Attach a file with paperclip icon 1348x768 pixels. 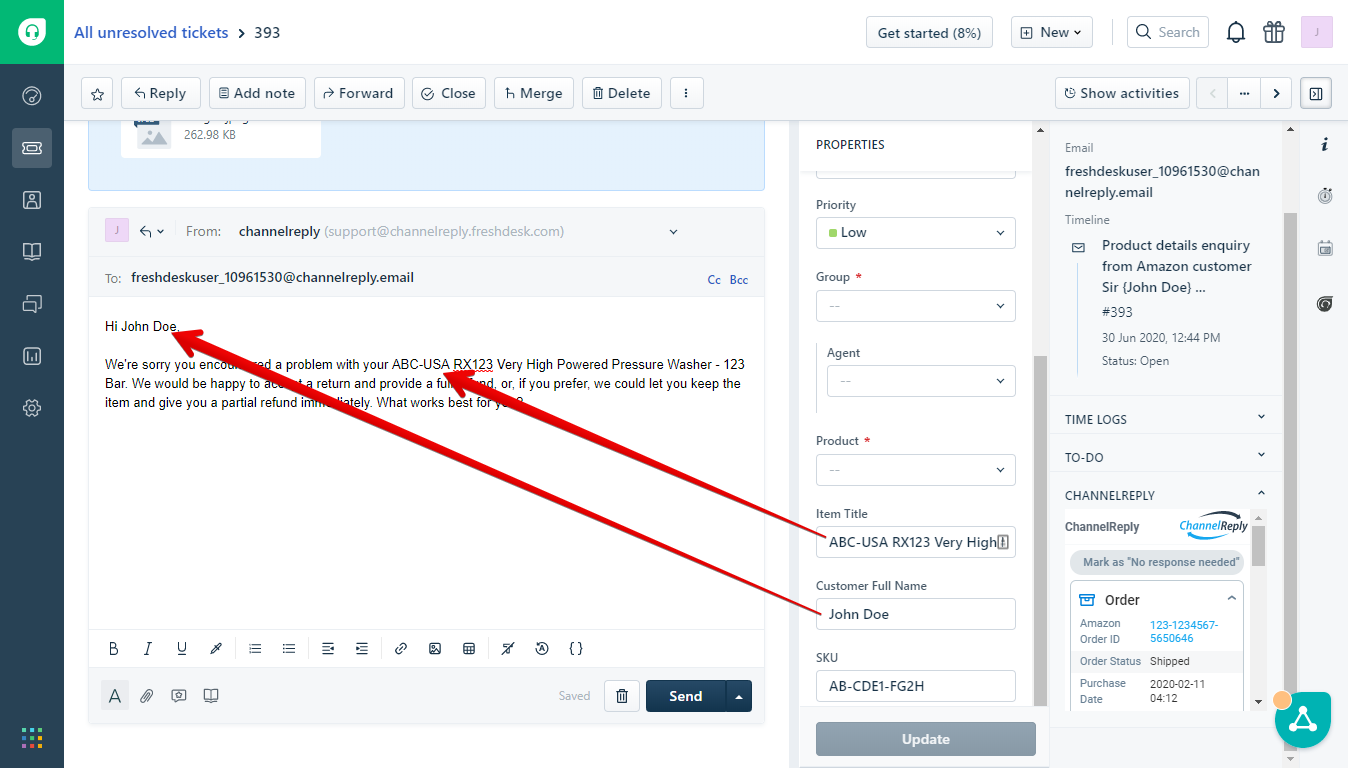point(147,696)
